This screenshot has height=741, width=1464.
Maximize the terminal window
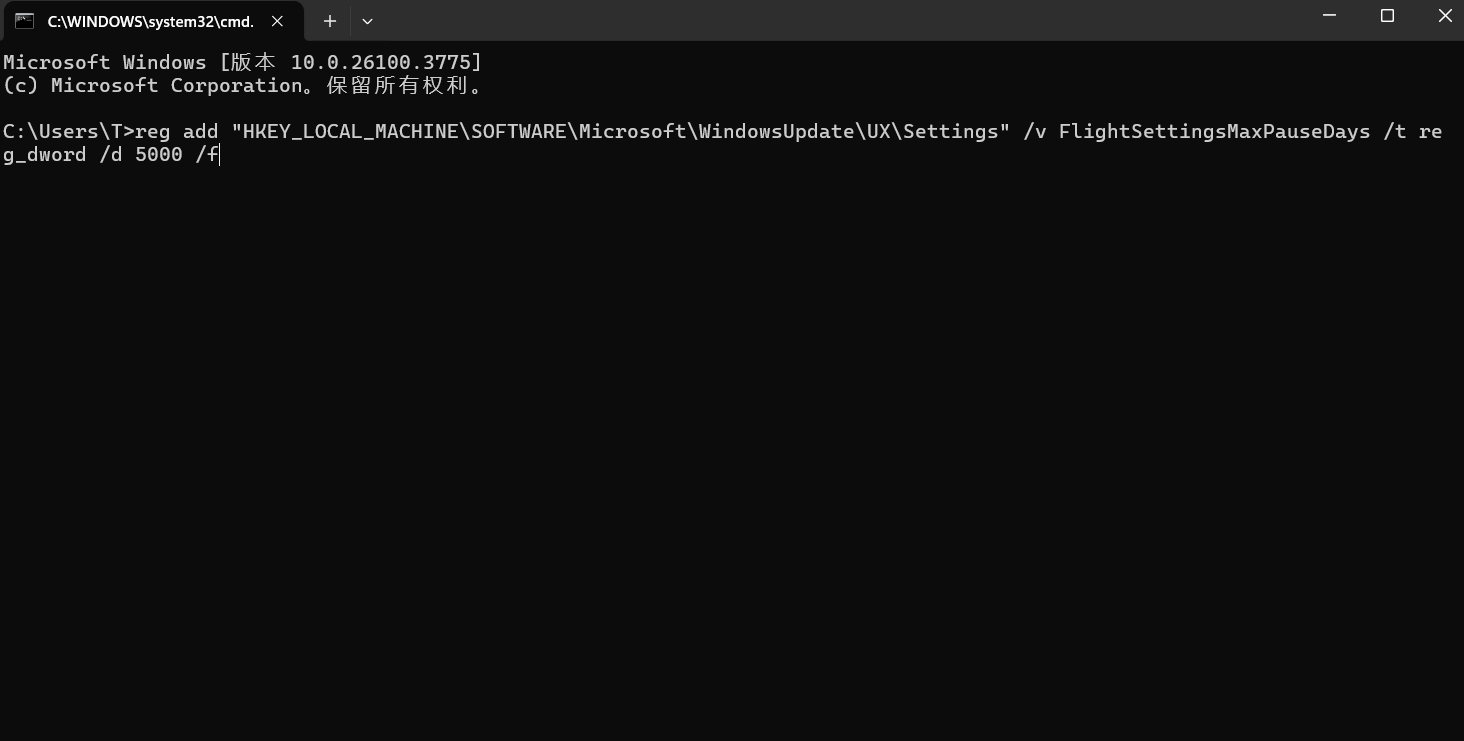[x=1387, y=16]
